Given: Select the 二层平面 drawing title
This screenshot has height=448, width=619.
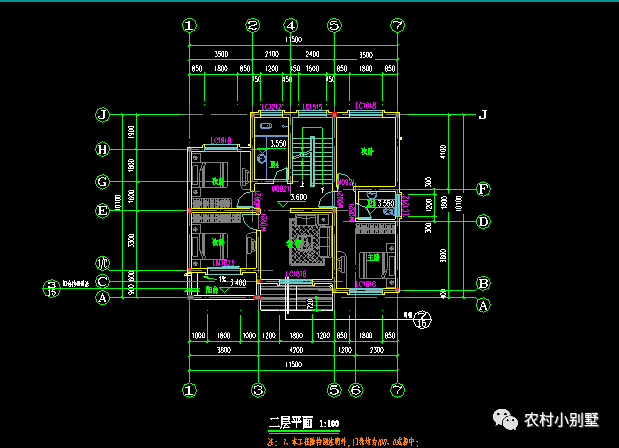Looking at the screenshot, I should (292, 423).
